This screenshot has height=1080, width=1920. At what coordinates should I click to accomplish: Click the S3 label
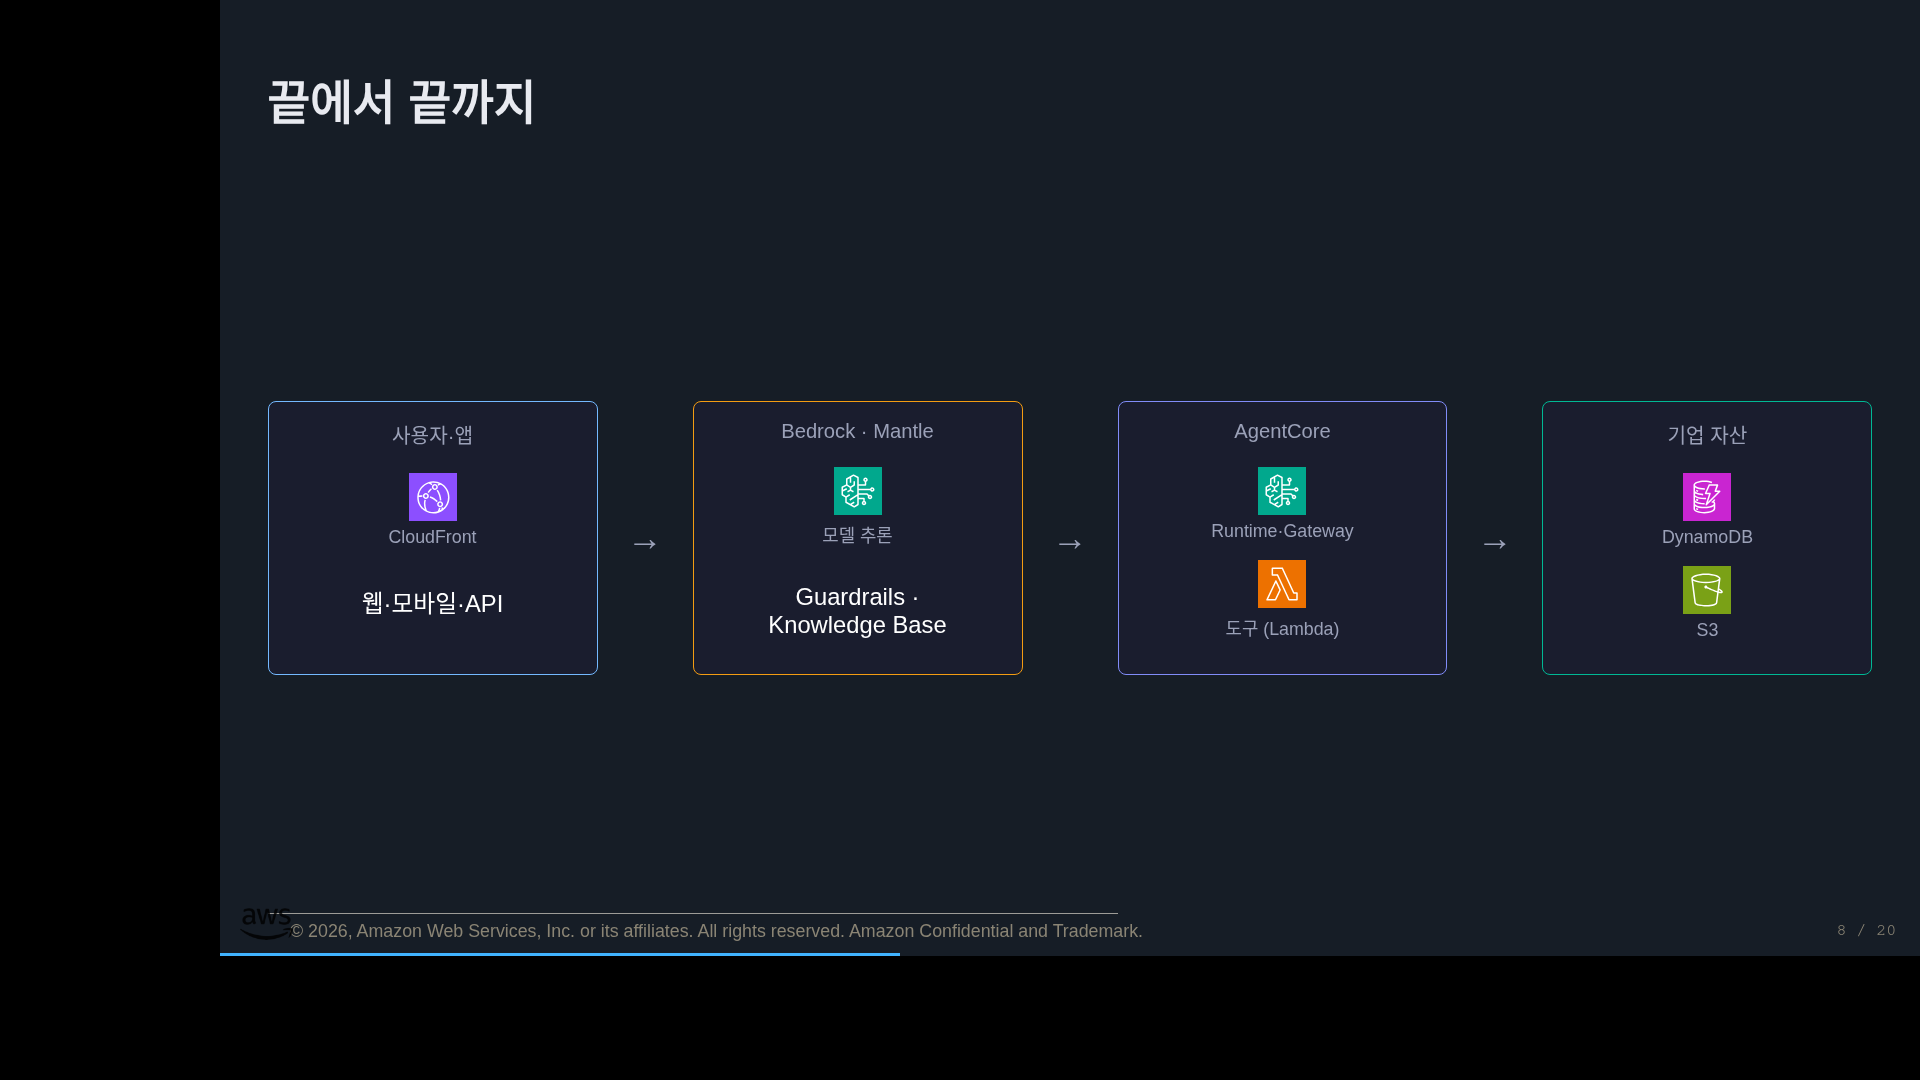1707,630
